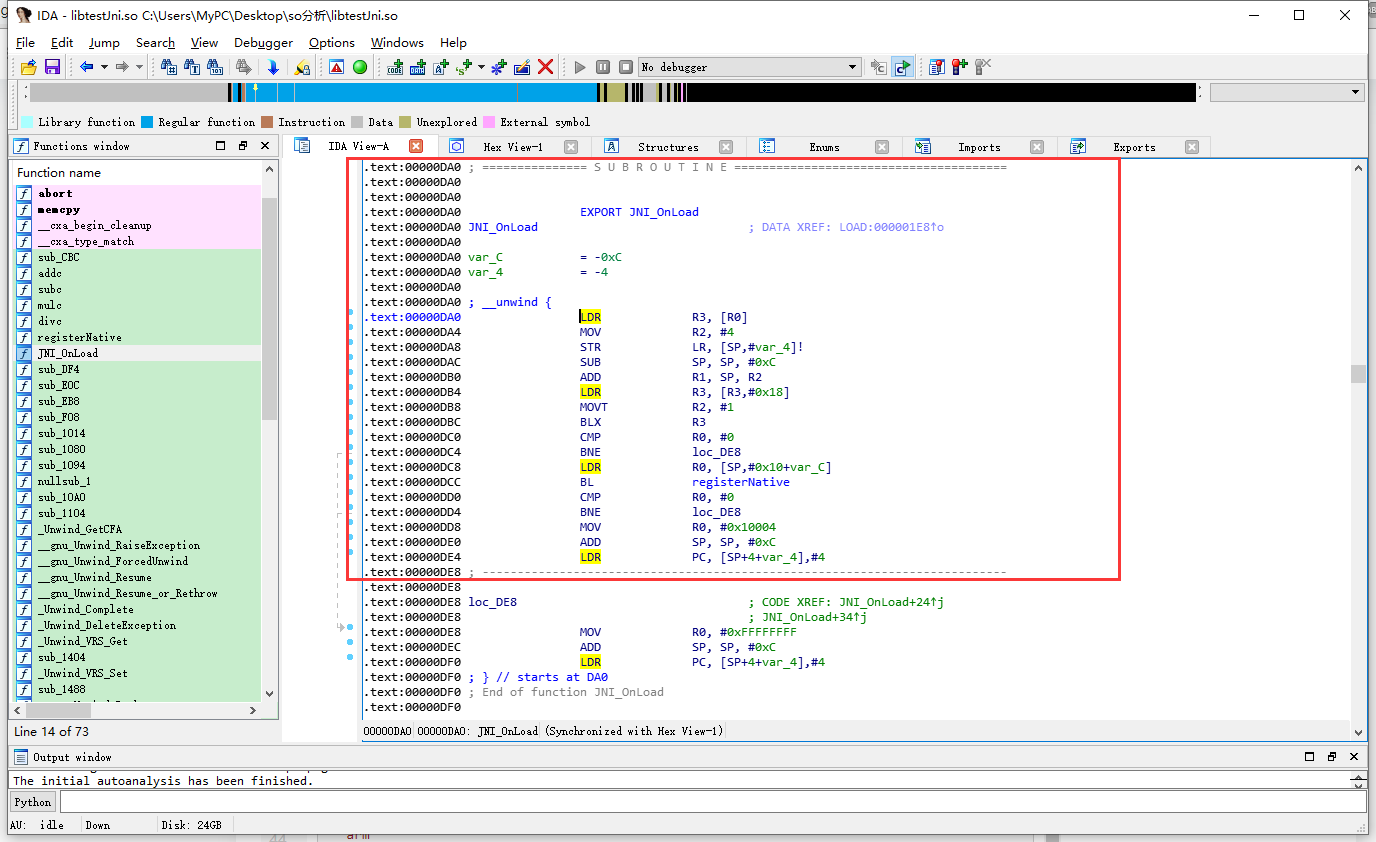1376x842 pixels.
Task: Click the string-style 's' plus icon
Action: (464, 67)
